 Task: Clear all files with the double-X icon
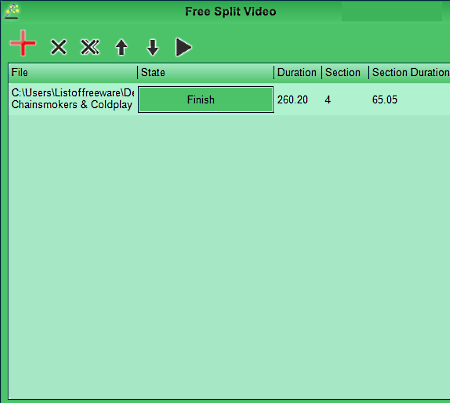coord(90,47)
